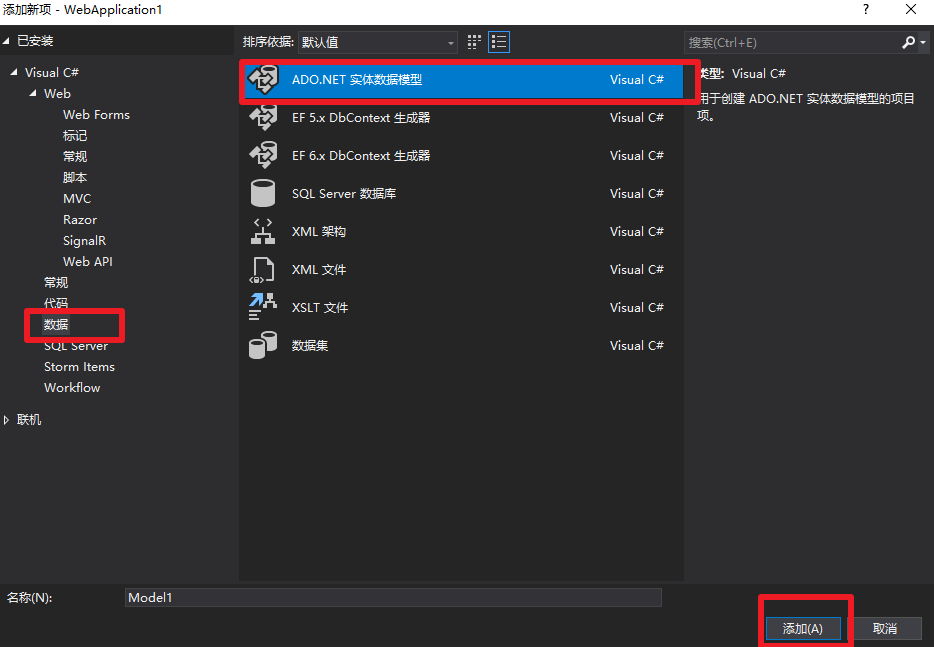
Task: Collapse the Visual C# tree node
Action: [x=14, y=72]
